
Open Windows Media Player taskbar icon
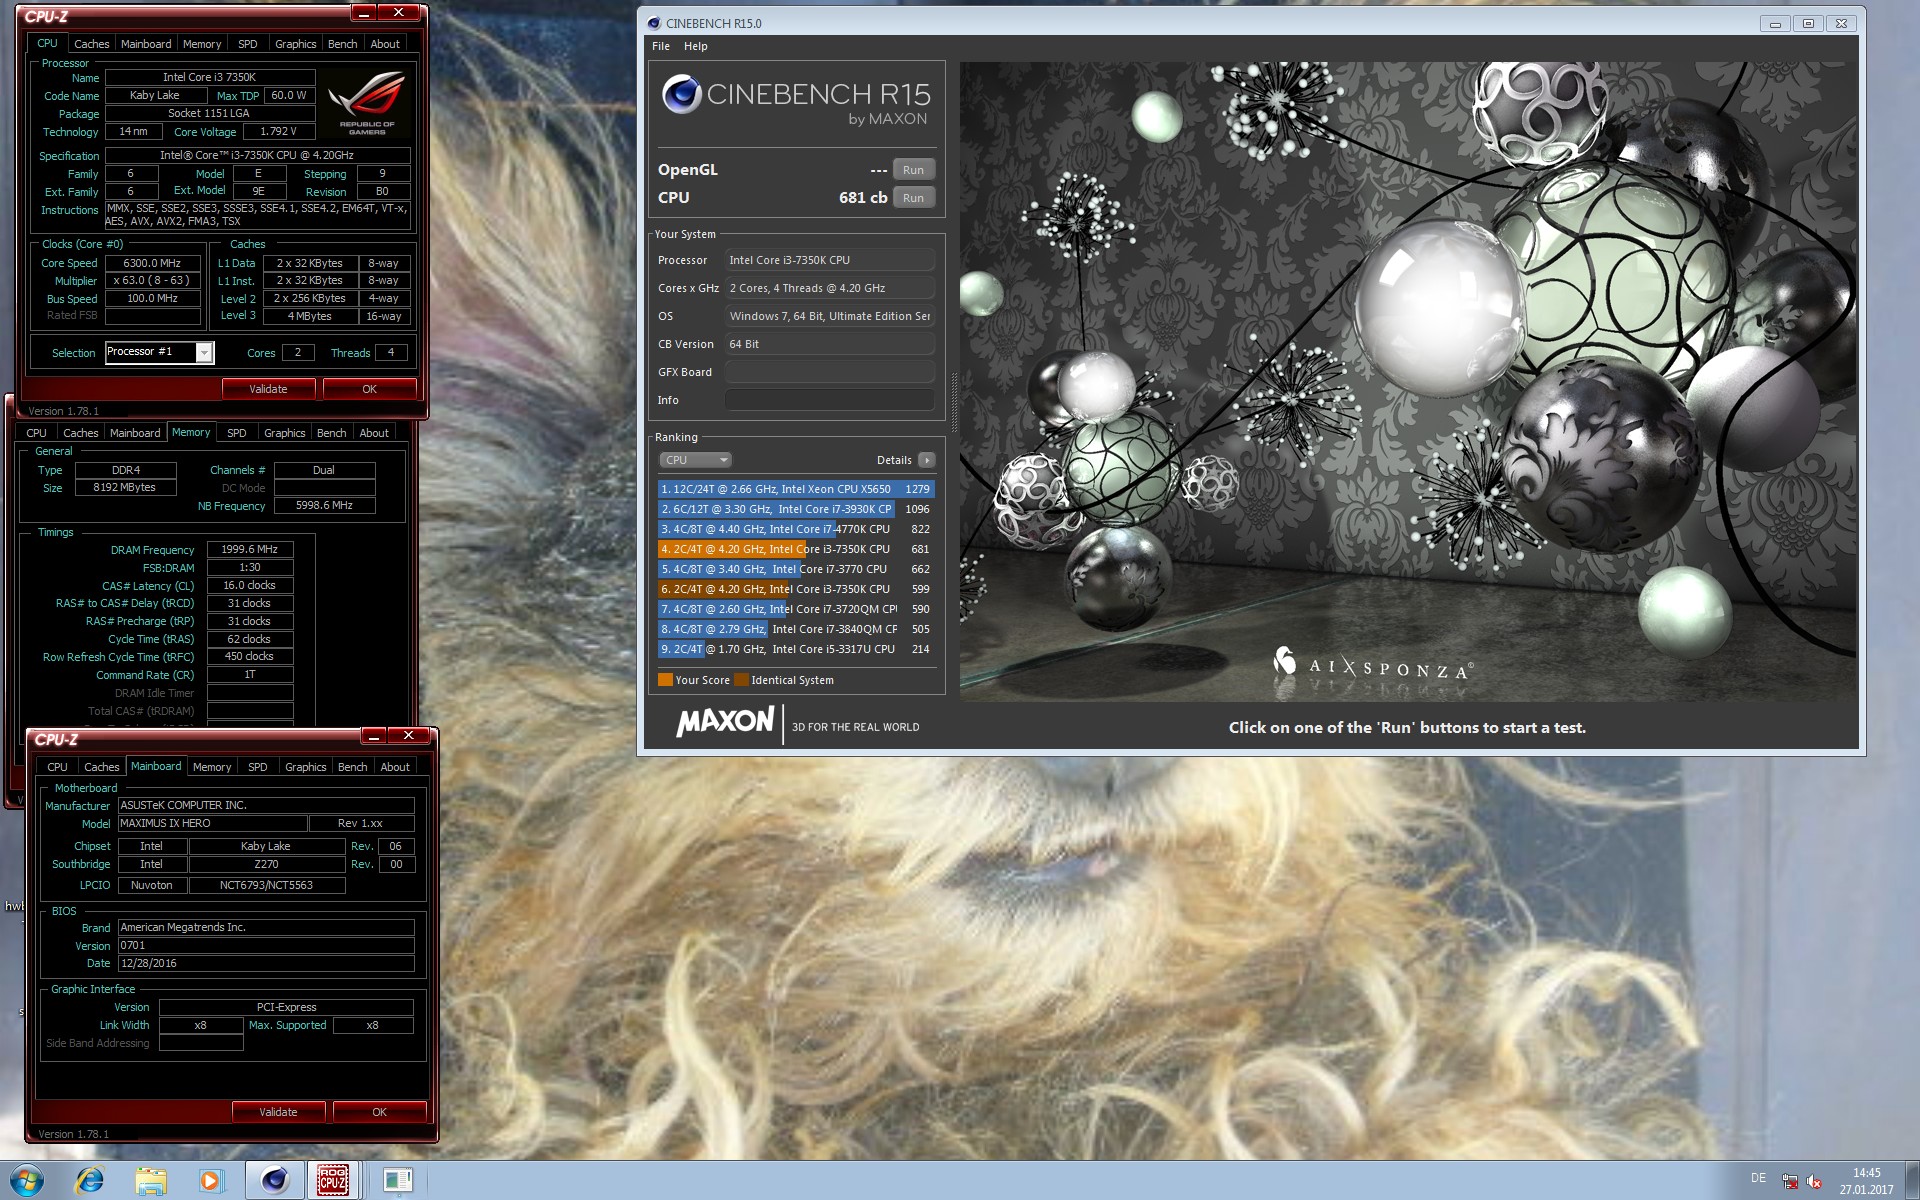click(x=210, y=1180)
